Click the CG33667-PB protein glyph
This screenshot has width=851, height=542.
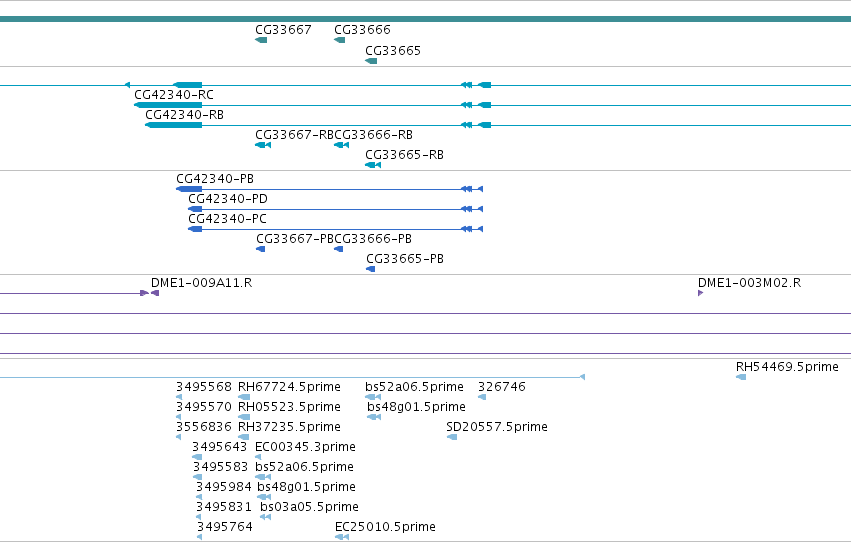point(261,250)
